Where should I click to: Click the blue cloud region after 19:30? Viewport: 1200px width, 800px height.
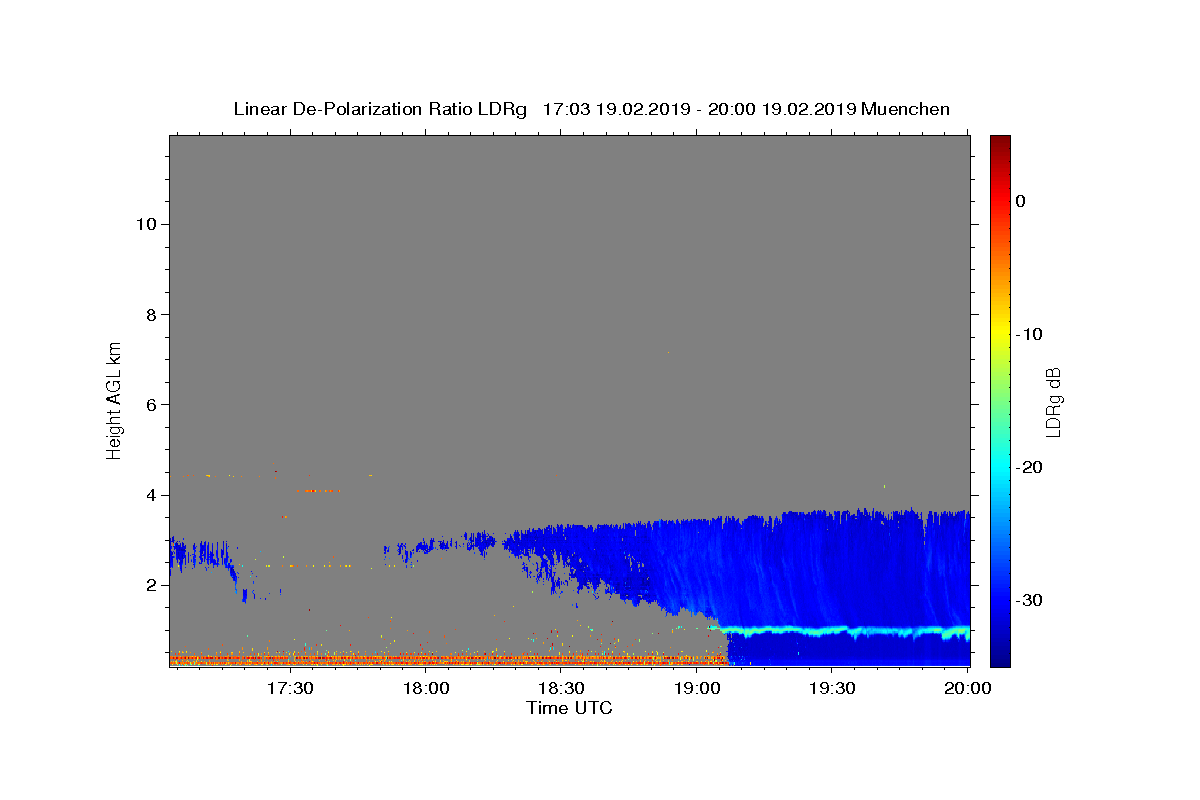(900, 570)
